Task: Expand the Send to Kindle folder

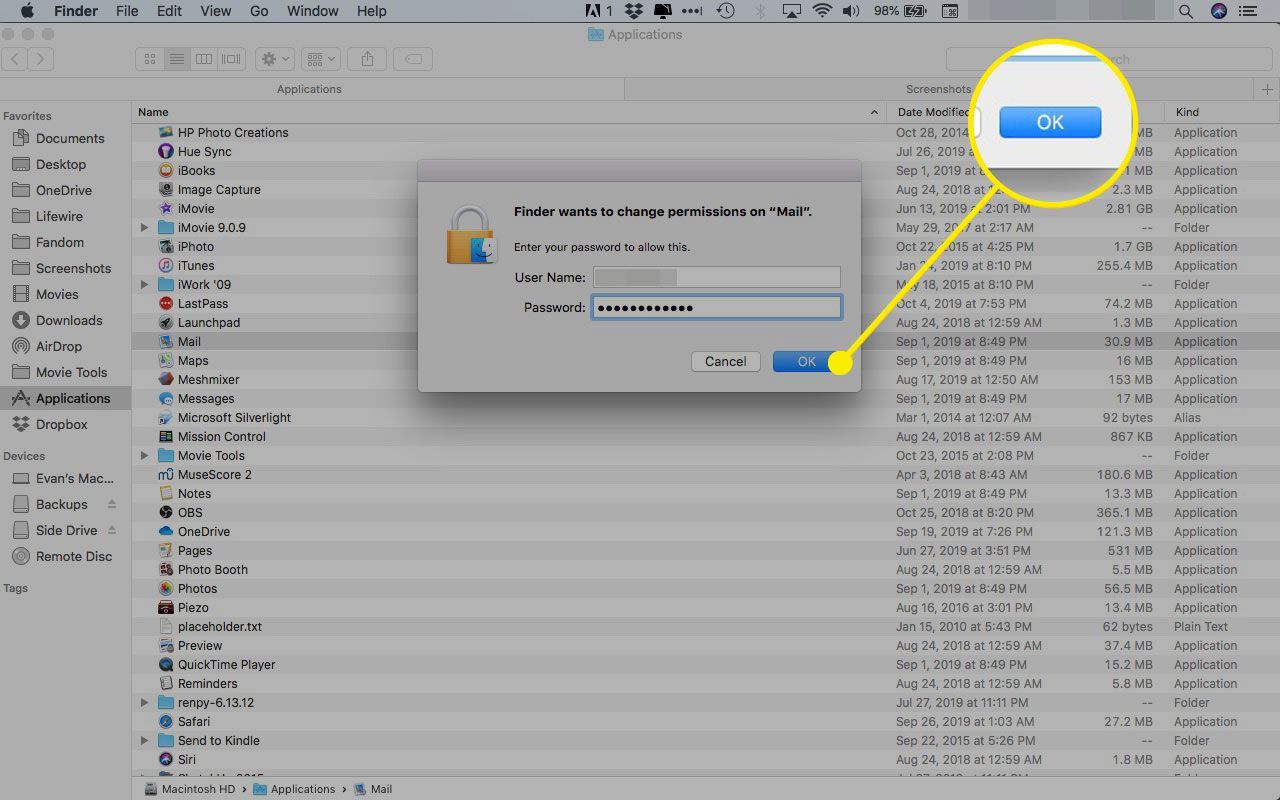Action: 145,741
